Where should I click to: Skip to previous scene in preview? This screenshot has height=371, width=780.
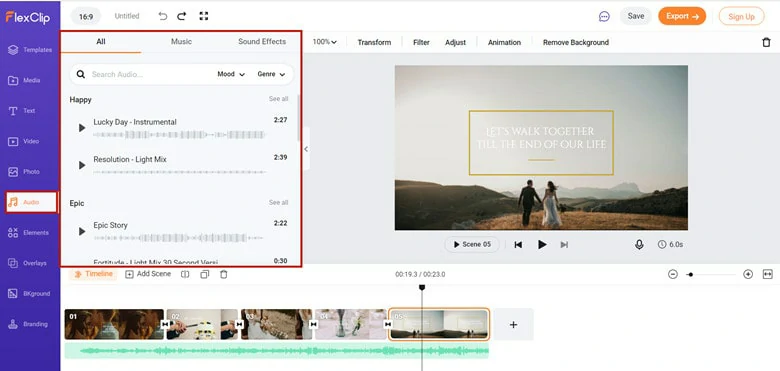pos(518,245)
